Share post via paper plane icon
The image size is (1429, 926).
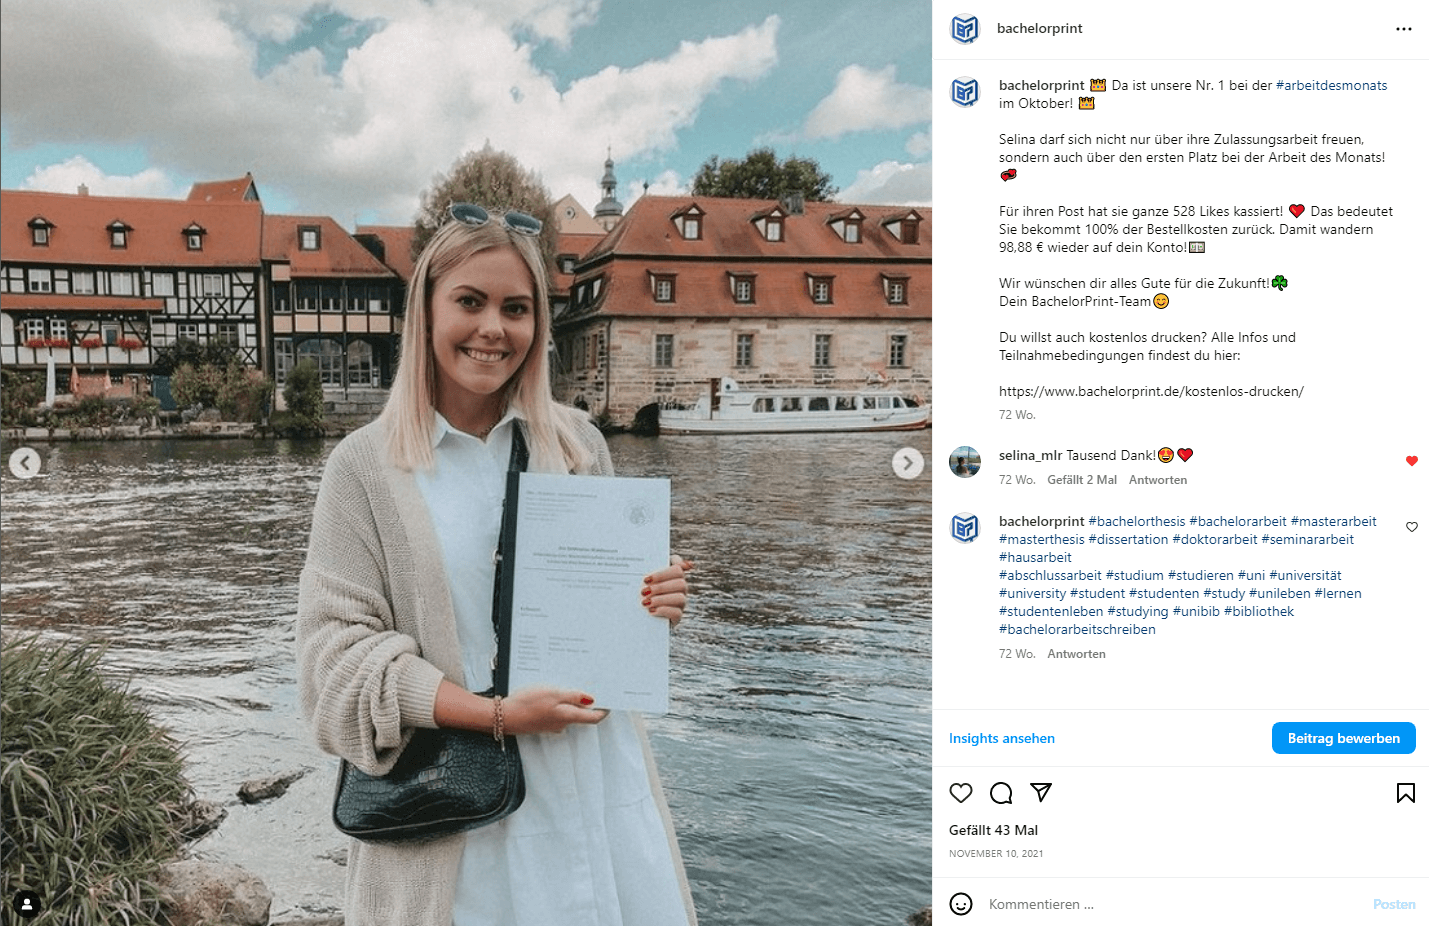point(1041,793)
